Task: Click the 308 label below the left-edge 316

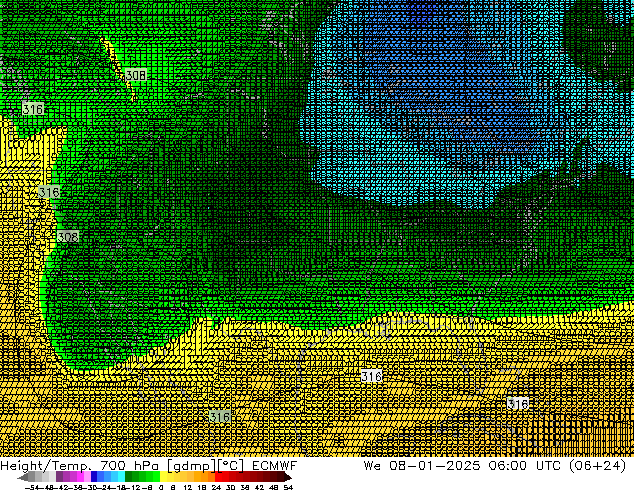Action: 68,237
